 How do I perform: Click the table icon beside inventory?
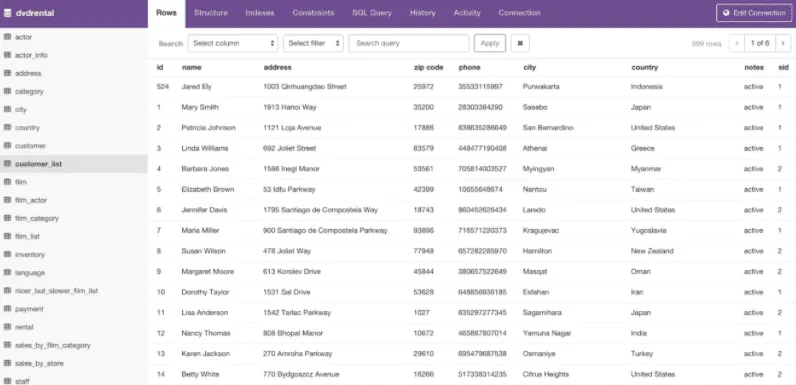8,254
